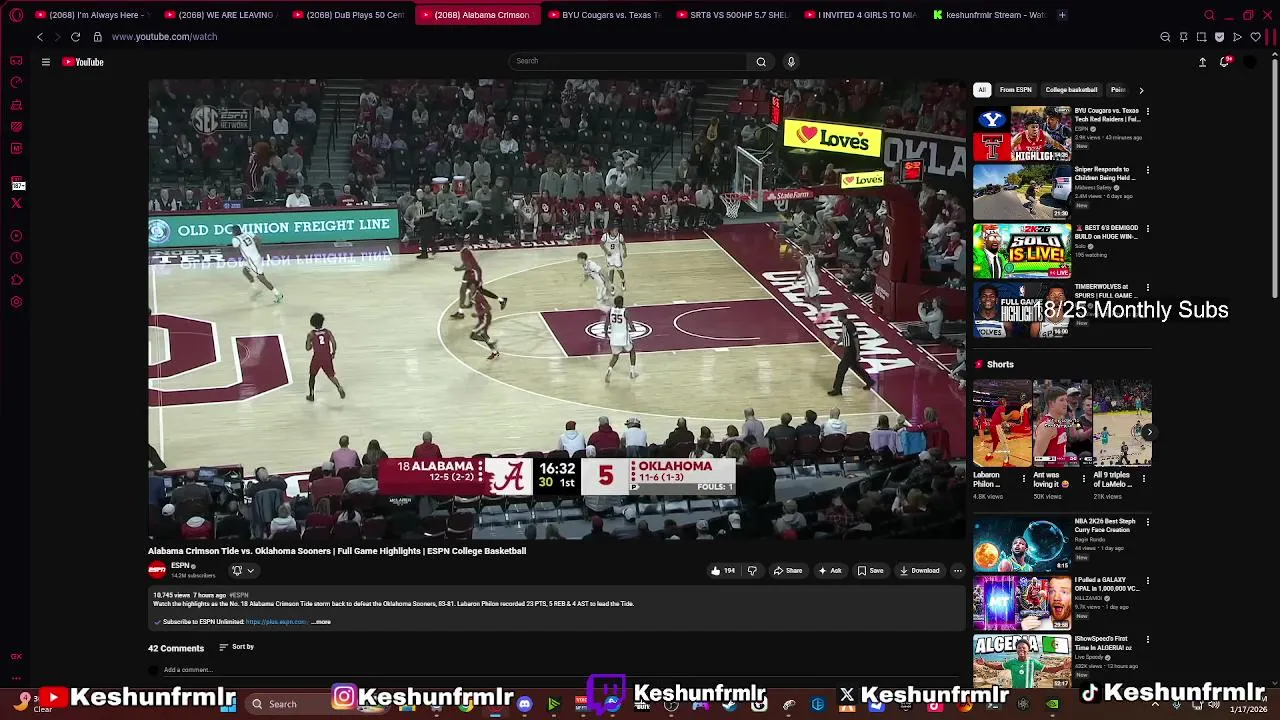Open the SOLO IS LIVE stream thumbnail
This screenshot has height=720, width=1280.
(1021, 250)
